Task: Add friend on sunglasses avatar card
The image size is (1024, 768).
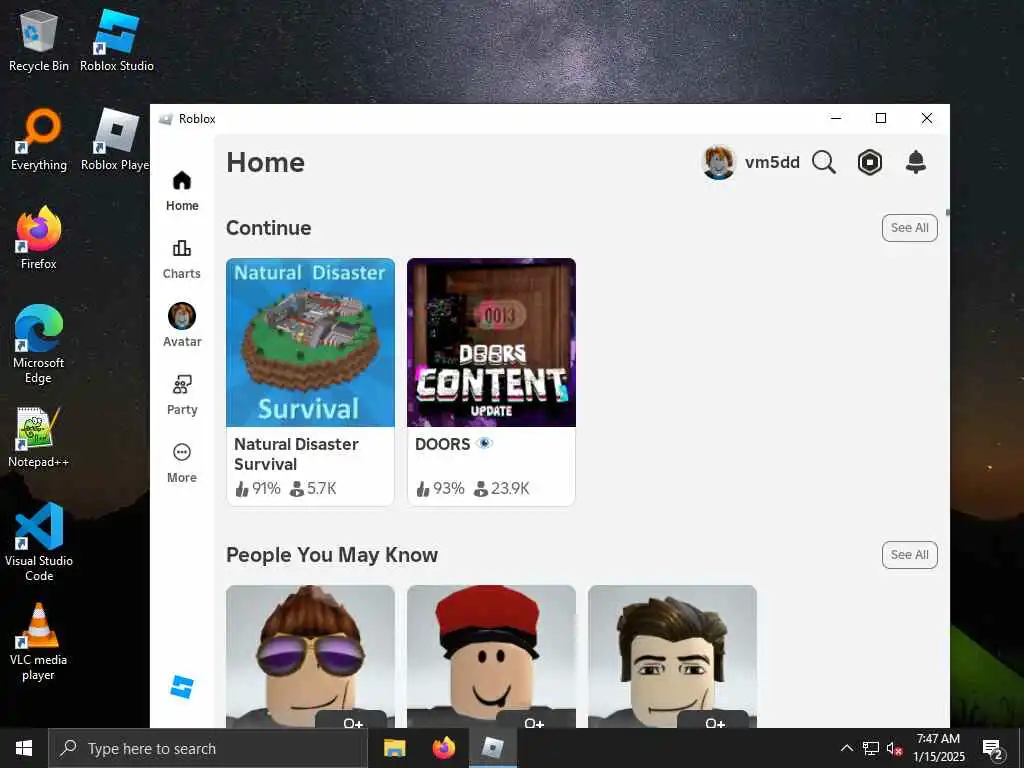Action: [x=353, y=721]
